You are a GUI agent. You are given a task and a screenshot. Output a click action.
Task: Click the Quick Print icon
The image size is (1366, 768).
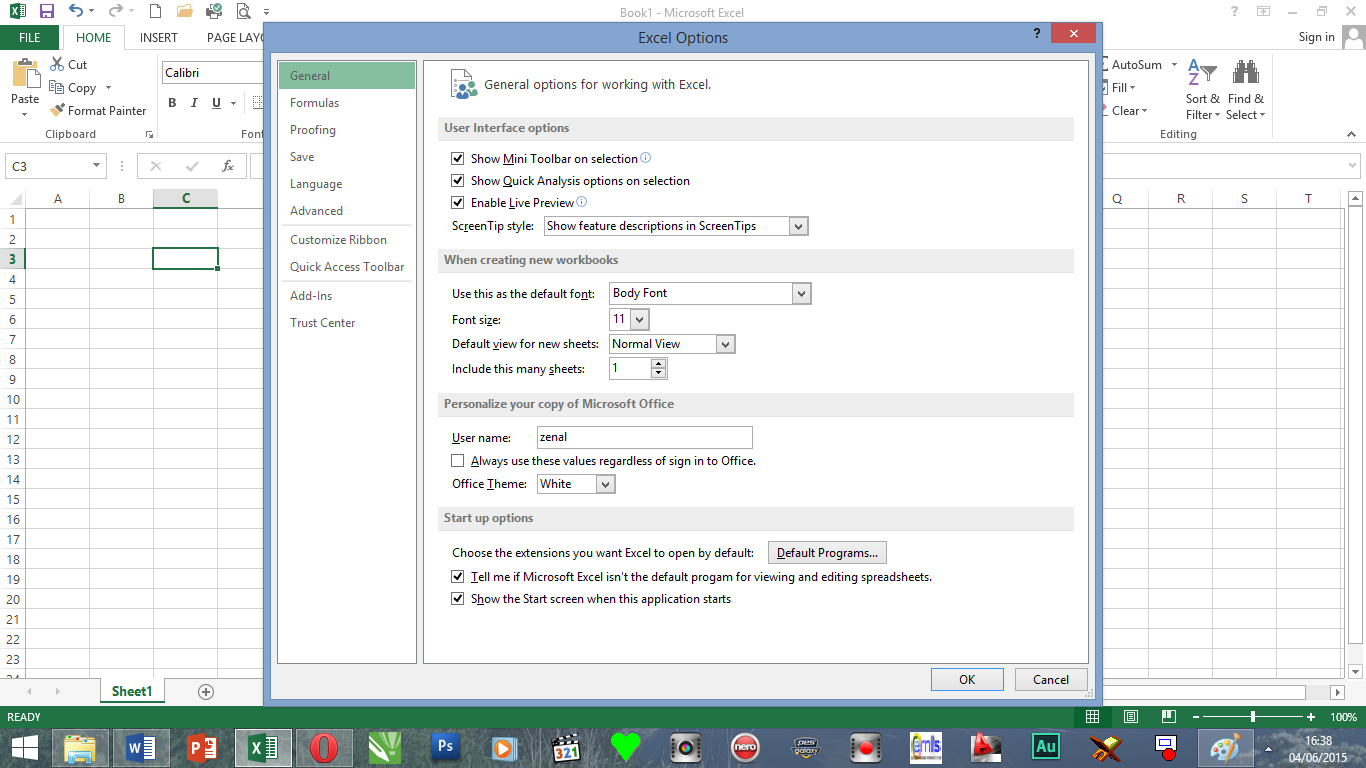click(214, 12)
